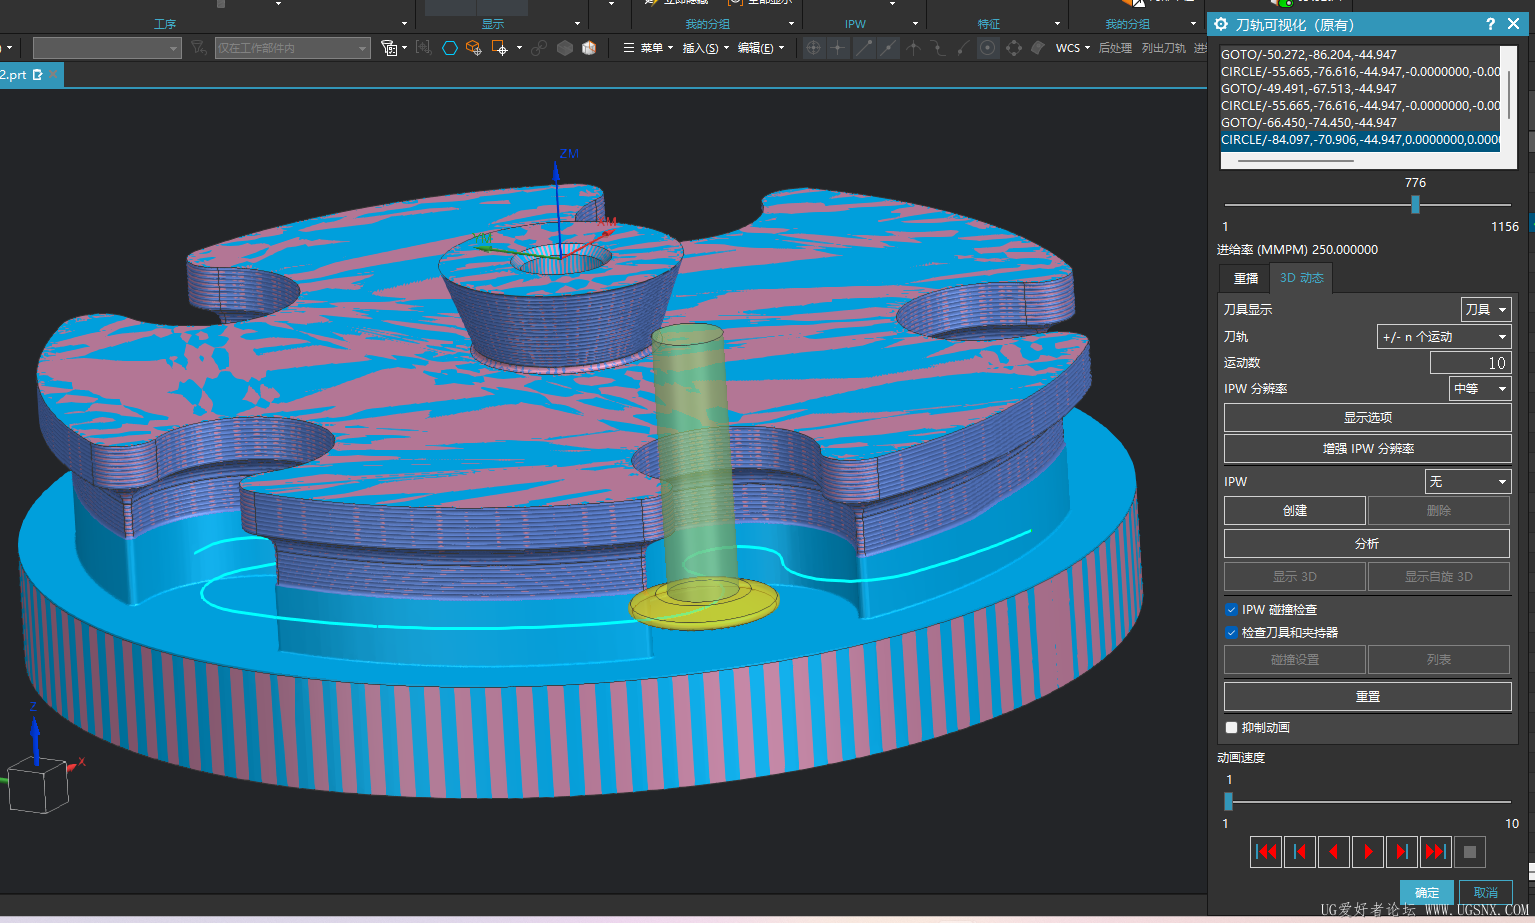The height and width of the screenshot is (923, 1535).
Task: Open the 菜单 menu
Action: coord(648,48)
